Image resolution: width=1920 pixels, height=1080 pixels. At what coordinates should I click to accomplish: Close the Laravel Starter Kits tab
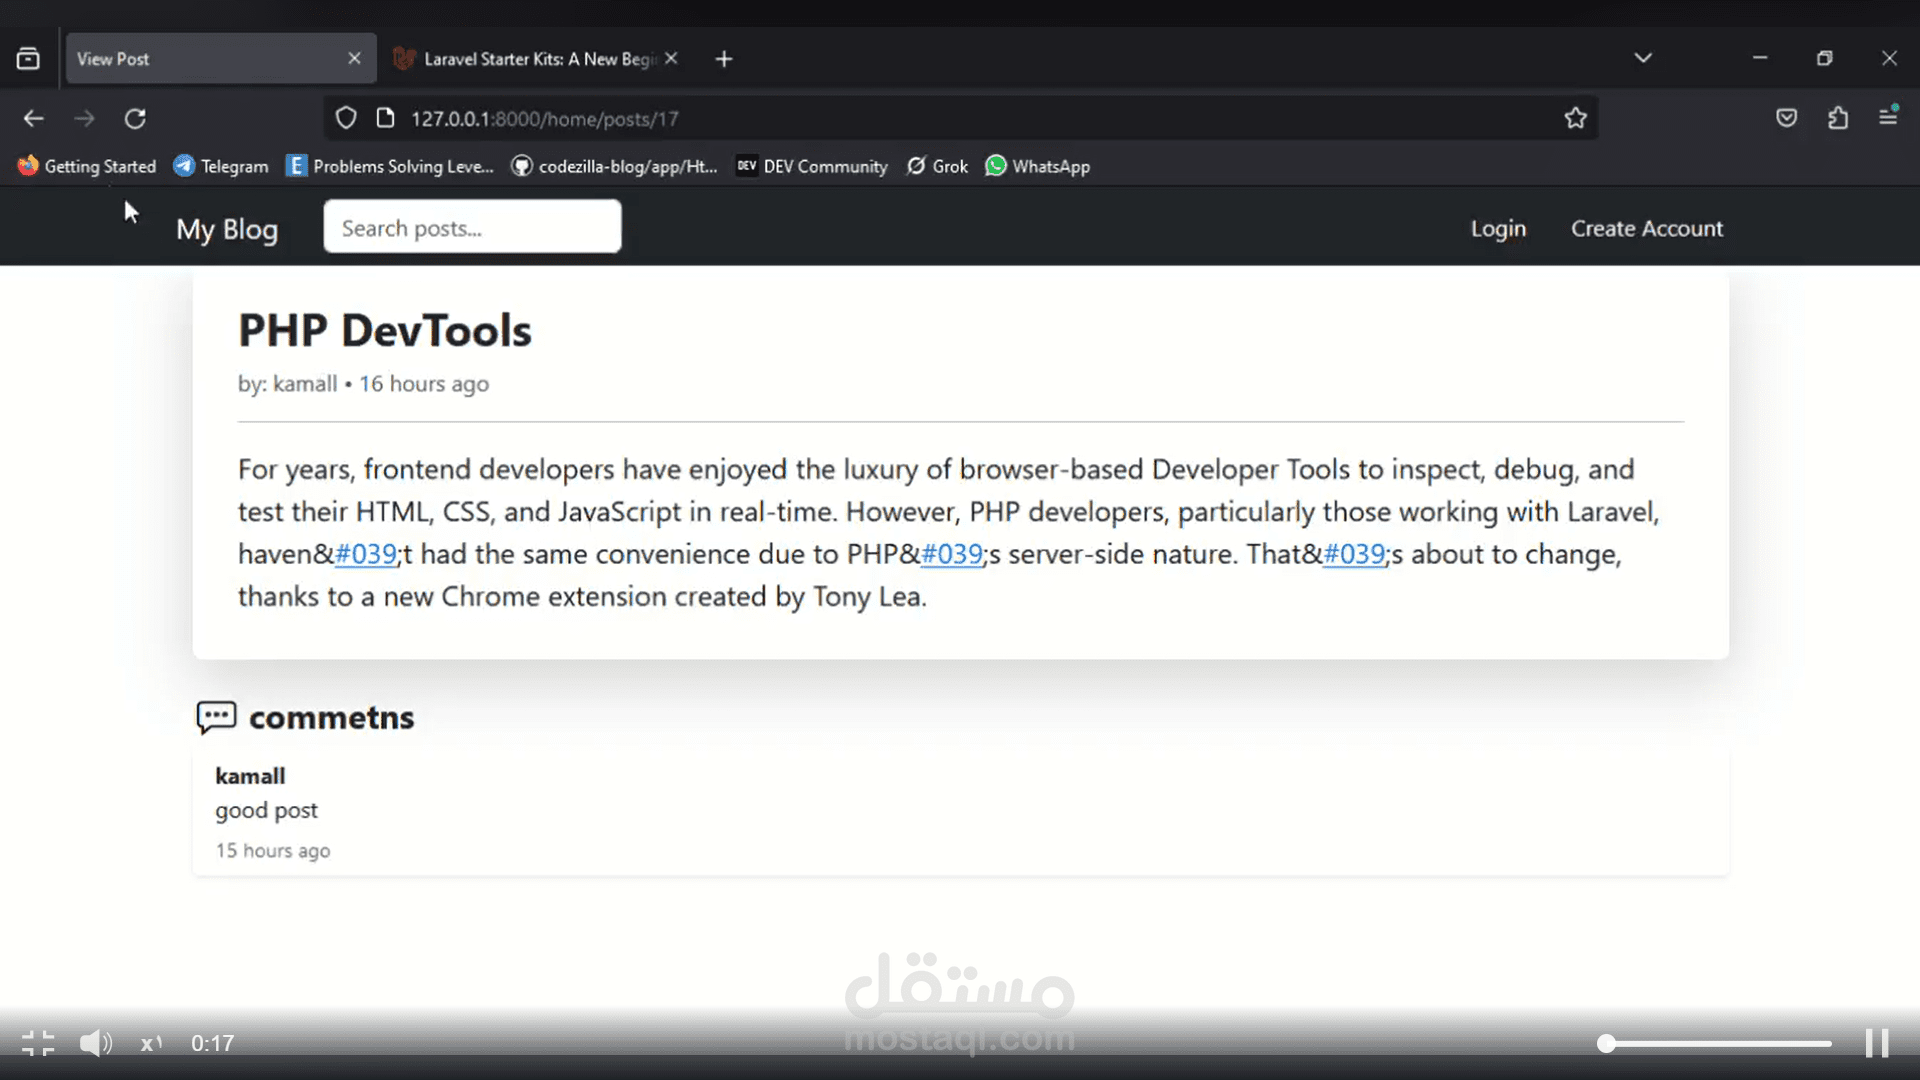[671, 58]
